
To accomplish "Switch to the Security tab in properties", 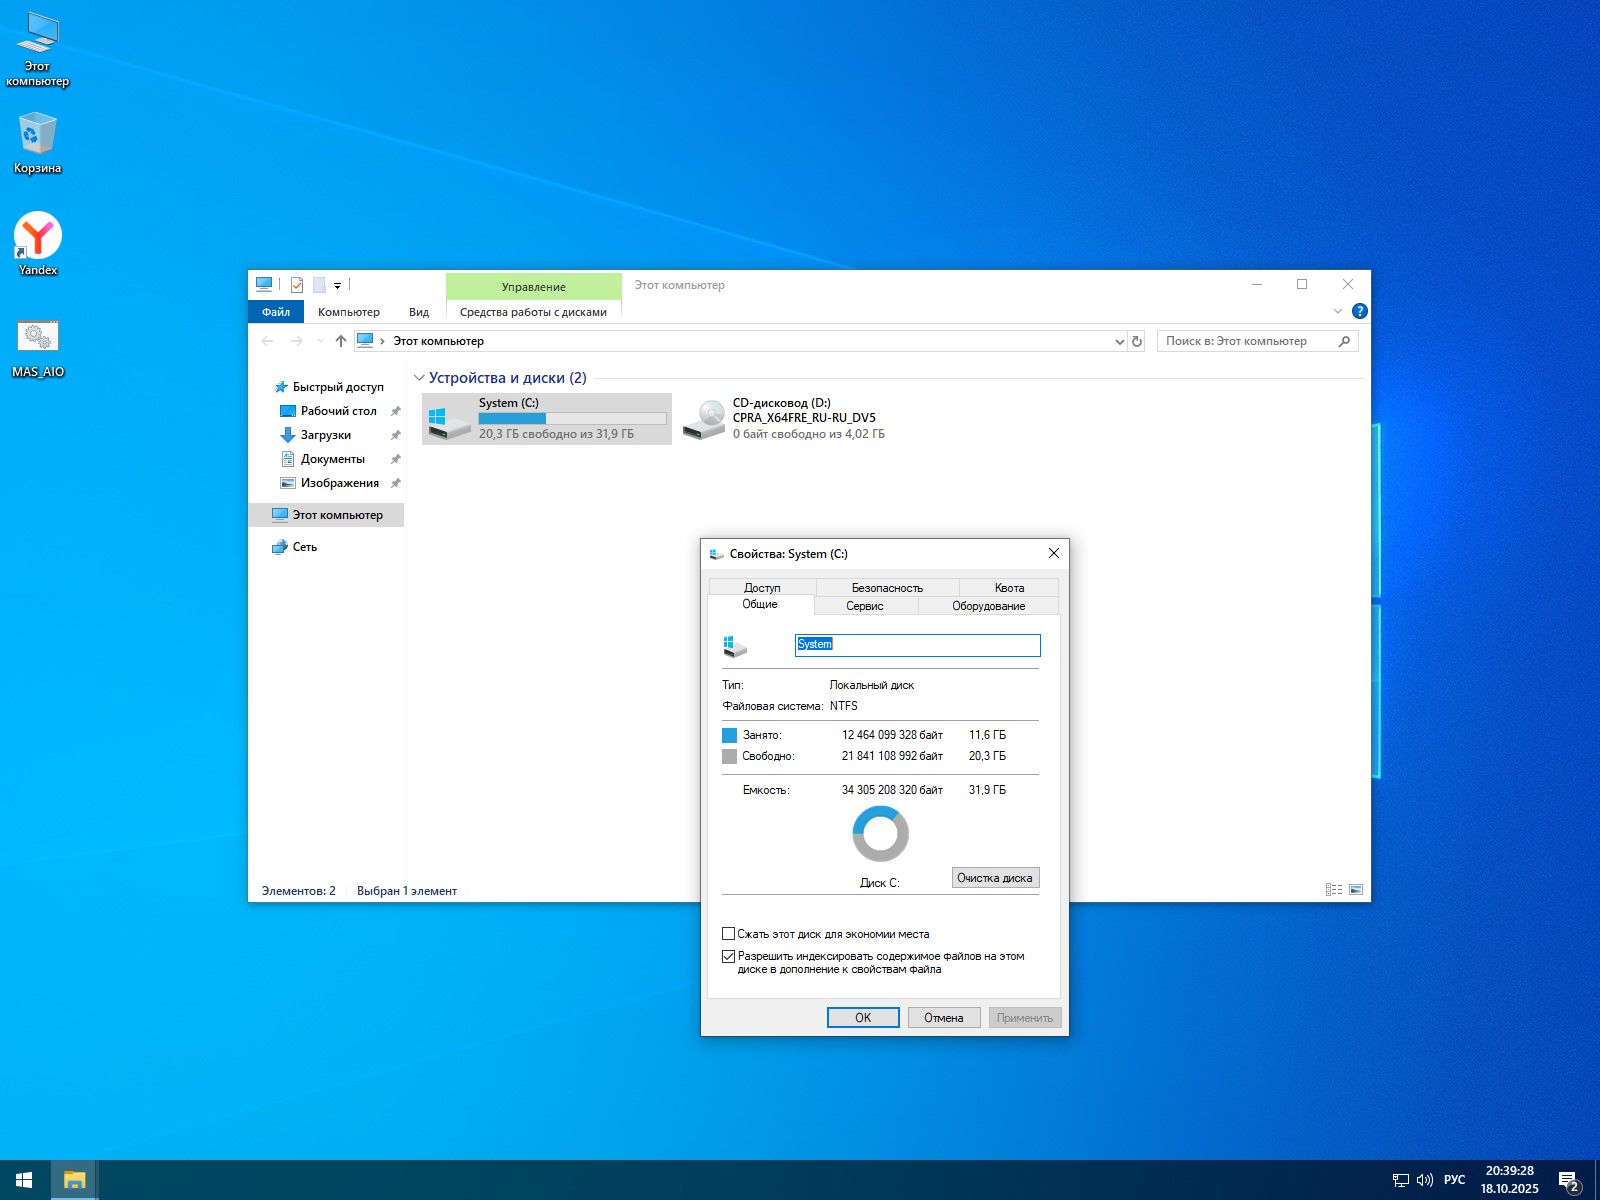I will click(887, 588).
